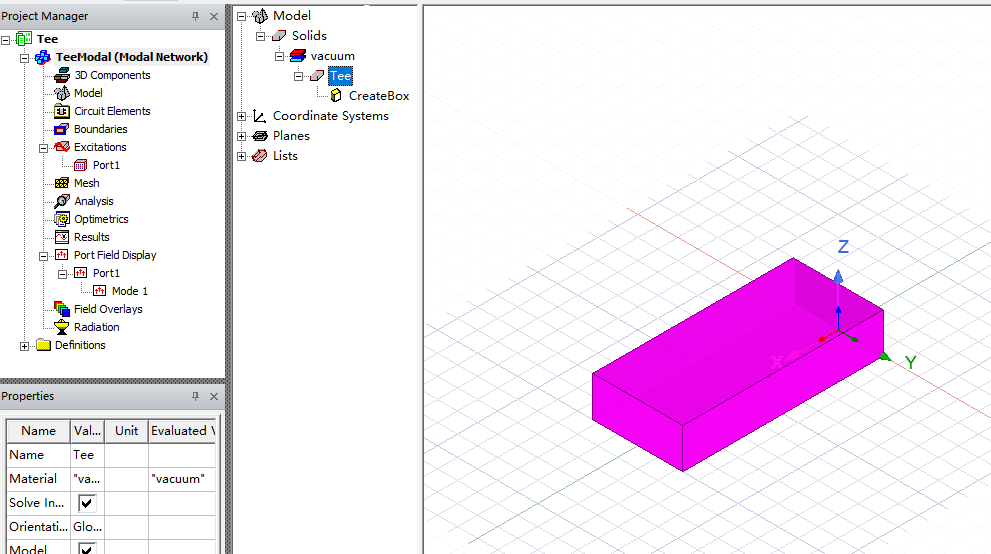Click the Coordinate Systems icon
Viewport: 991px width, 554px height.
[260, 116]
